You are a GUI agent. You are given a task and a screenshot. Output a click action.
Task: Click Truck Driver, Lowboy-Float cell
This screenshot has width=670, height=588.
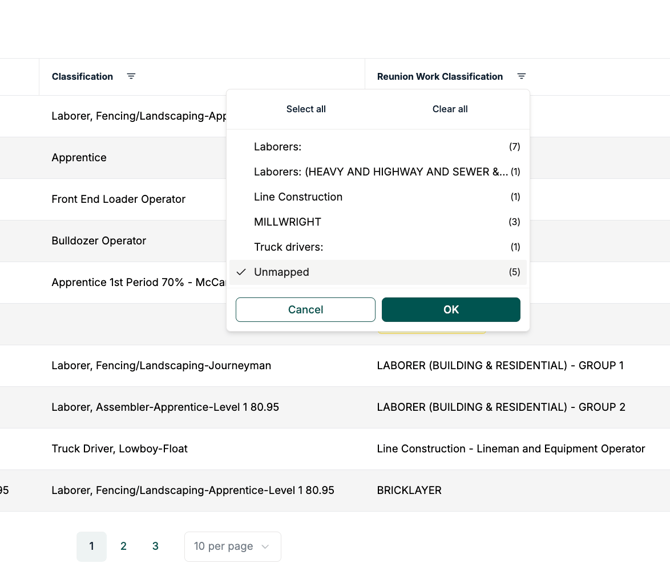coord(119,449)
